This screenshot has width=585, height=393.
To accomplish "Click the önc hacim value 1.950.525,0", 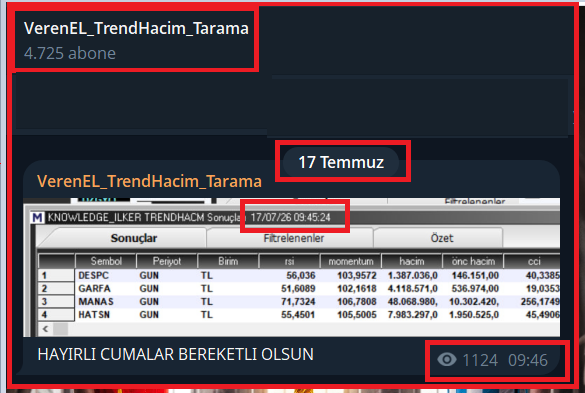I will [x=474, y=315].
